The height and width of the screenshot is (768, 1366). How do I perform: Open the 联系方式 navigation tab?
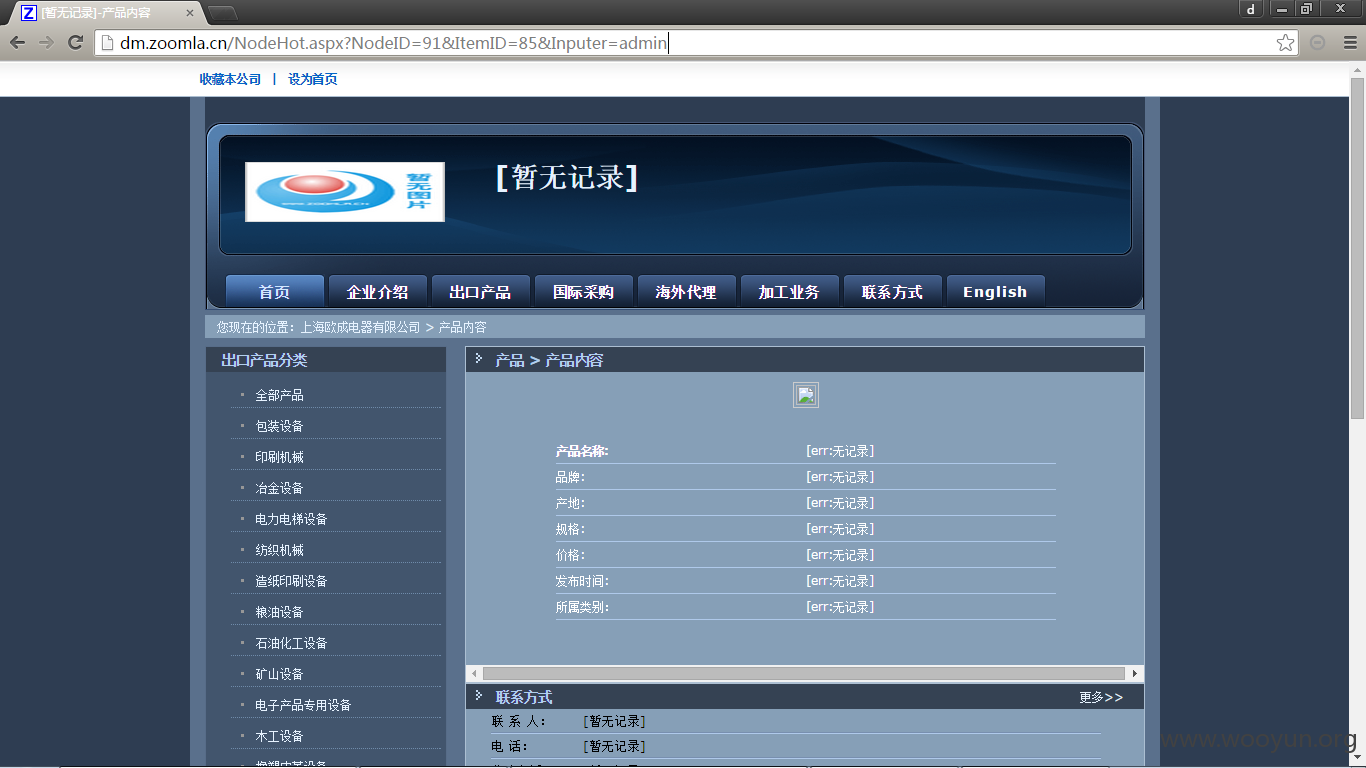pos(892,292)
